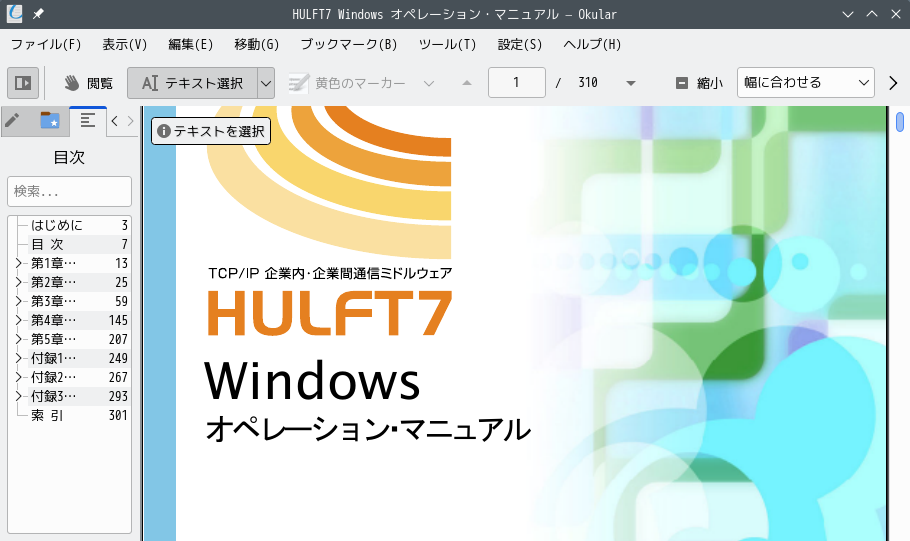The width and height of the screenshot is (910, 541).
Task: Click the page number input field
Action: tap(517, 82)
